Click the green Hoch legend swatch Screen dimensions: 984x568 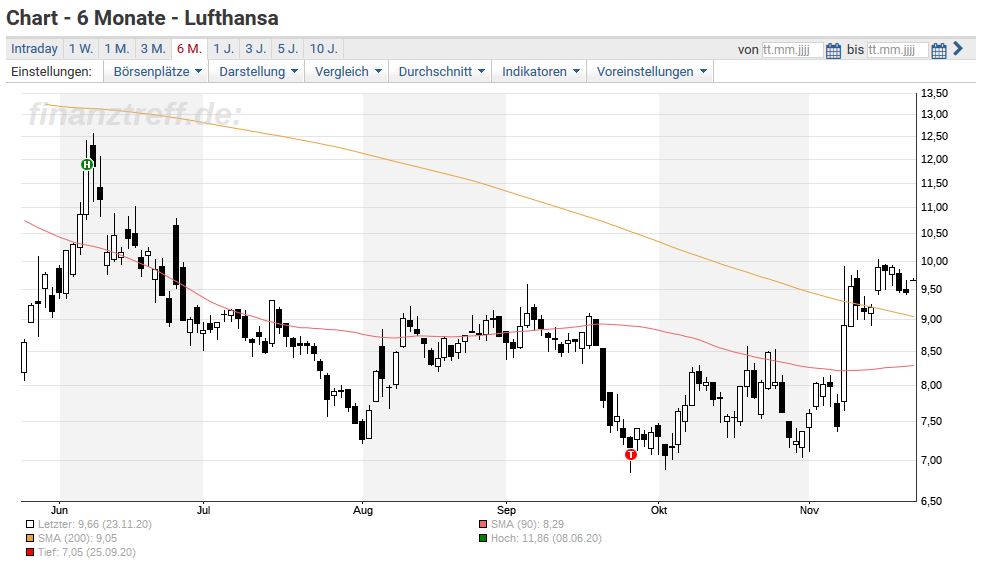483,538
